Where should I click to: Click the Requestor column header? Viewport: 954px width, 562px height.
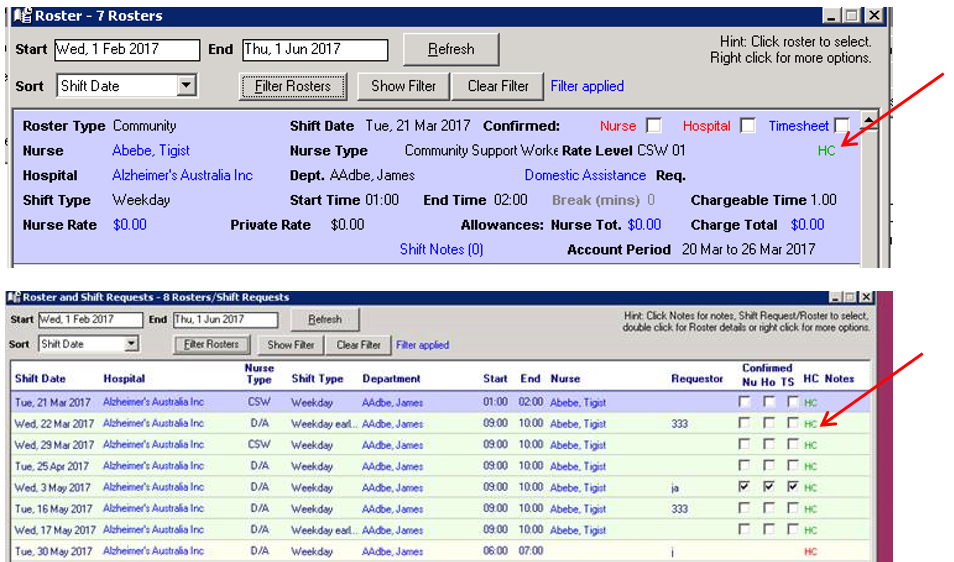(697, 378)
